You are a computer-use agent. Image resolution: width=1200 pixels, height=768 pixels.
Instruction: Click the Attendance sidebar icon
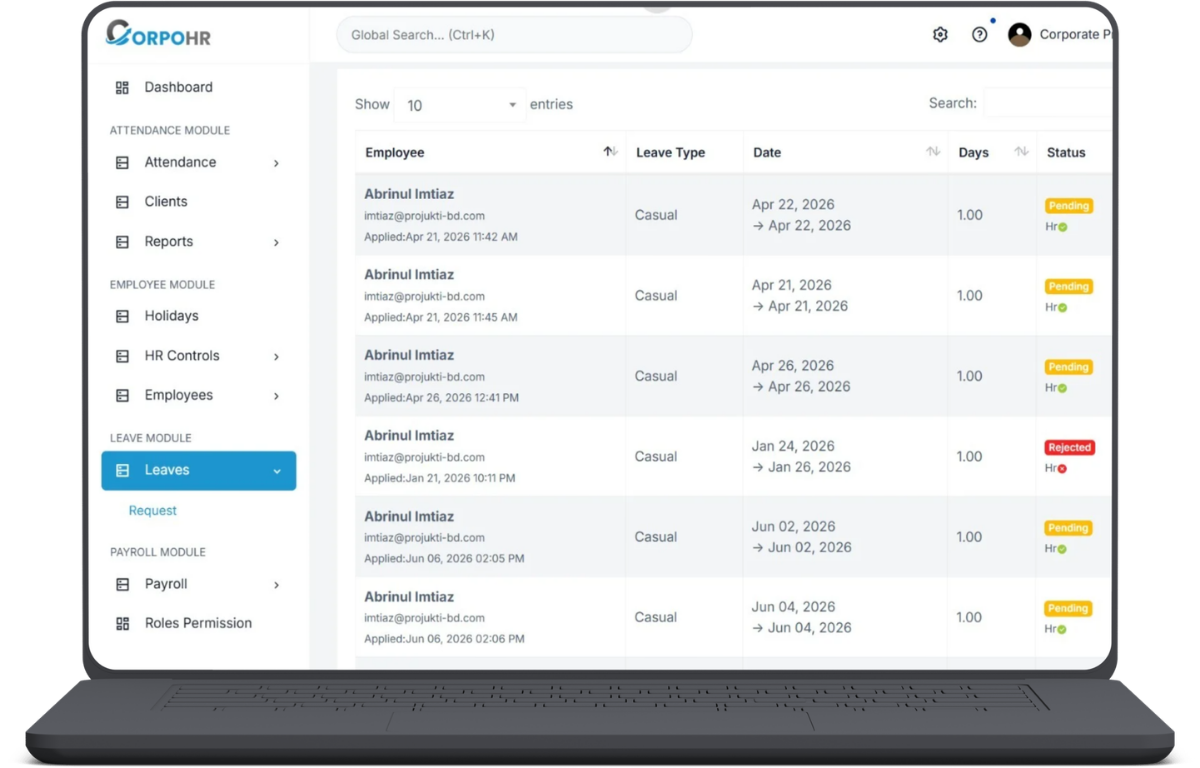pos(123,163)
